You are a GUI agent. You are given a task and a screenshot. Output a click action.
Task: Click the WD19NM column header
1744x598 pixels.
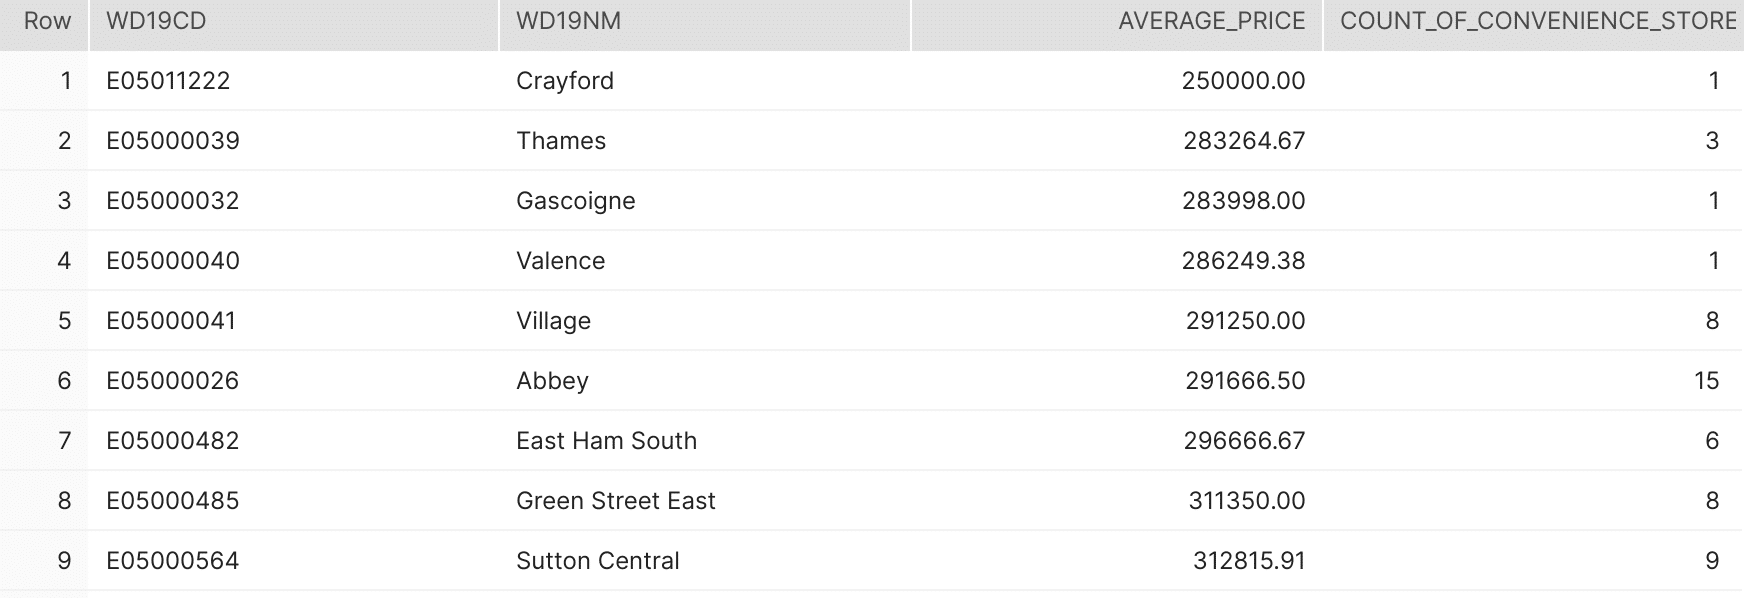pos(704,22)
